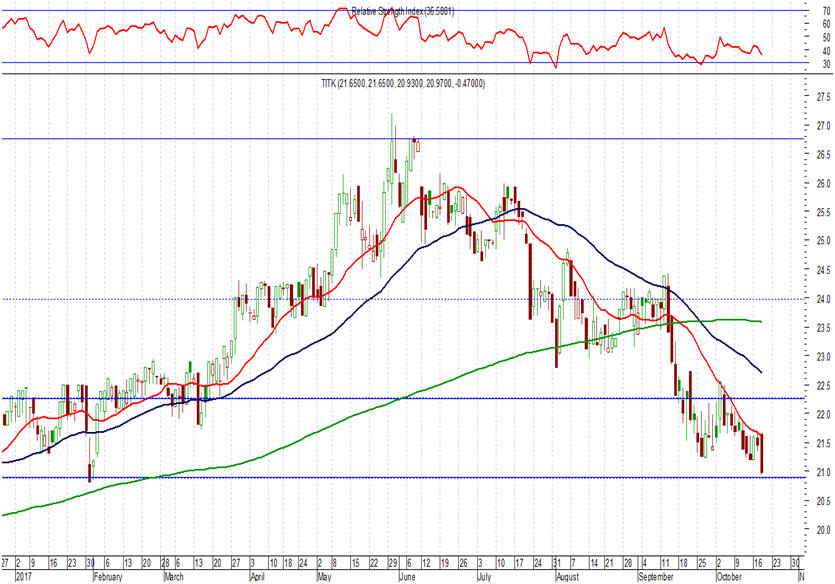Click the RSI scale value 40

tap(826, 51)
